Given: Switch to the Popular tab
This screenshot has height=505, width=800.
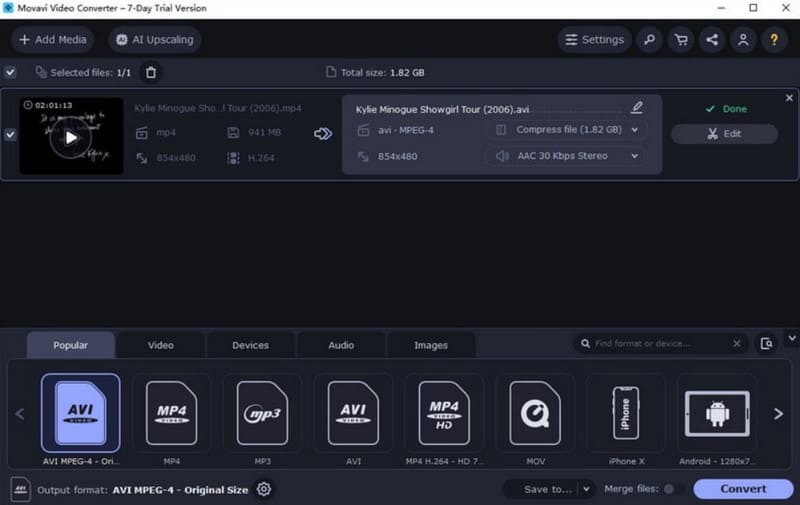Looking at the screenshot, I should tap(70, 345).
